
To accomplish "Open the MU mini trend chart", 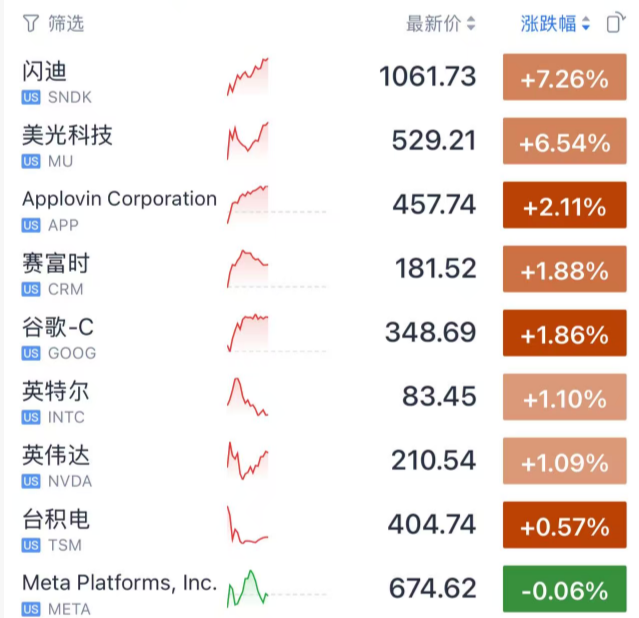I will [248, 141].
